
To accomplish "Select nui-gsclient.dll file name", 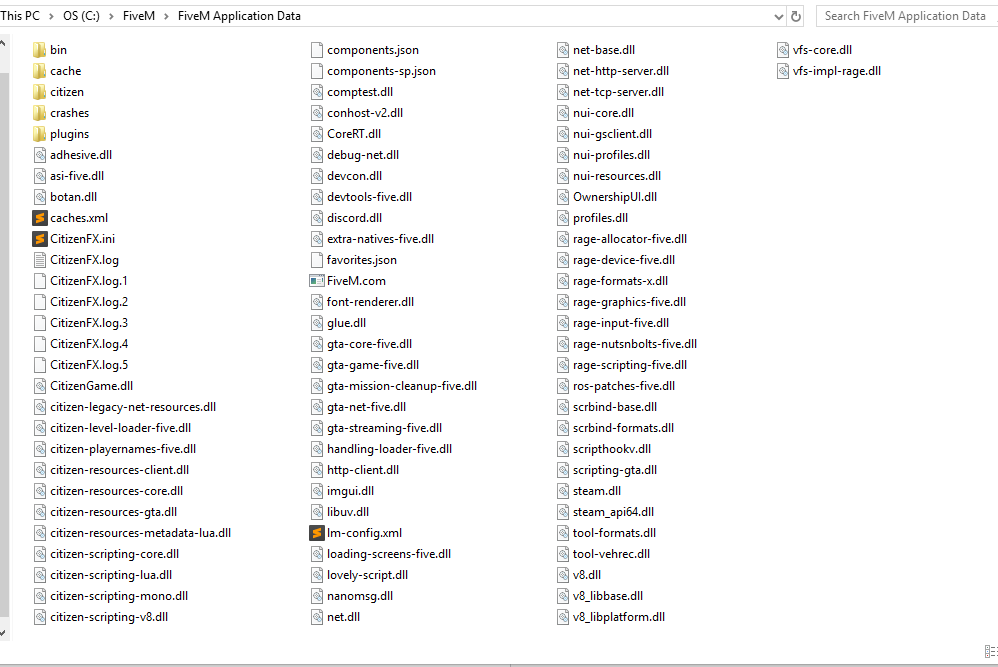I will pos(612,134).
